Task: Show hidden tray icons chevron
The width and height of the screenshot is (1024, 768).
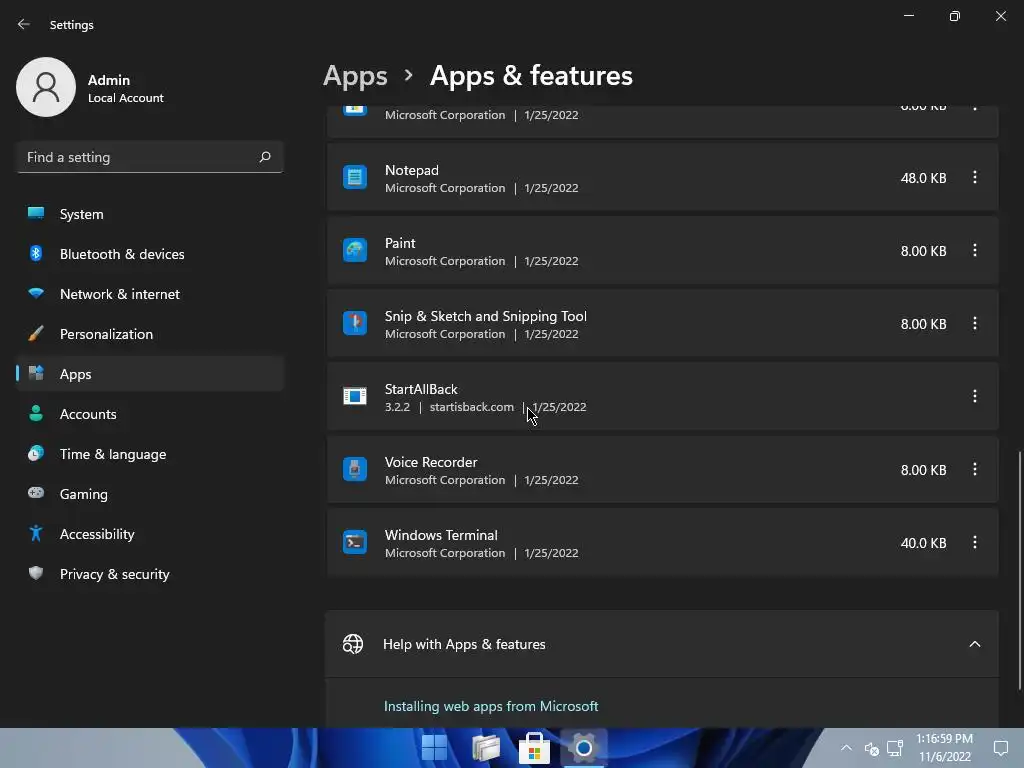Action: click(x=846, y=748)
